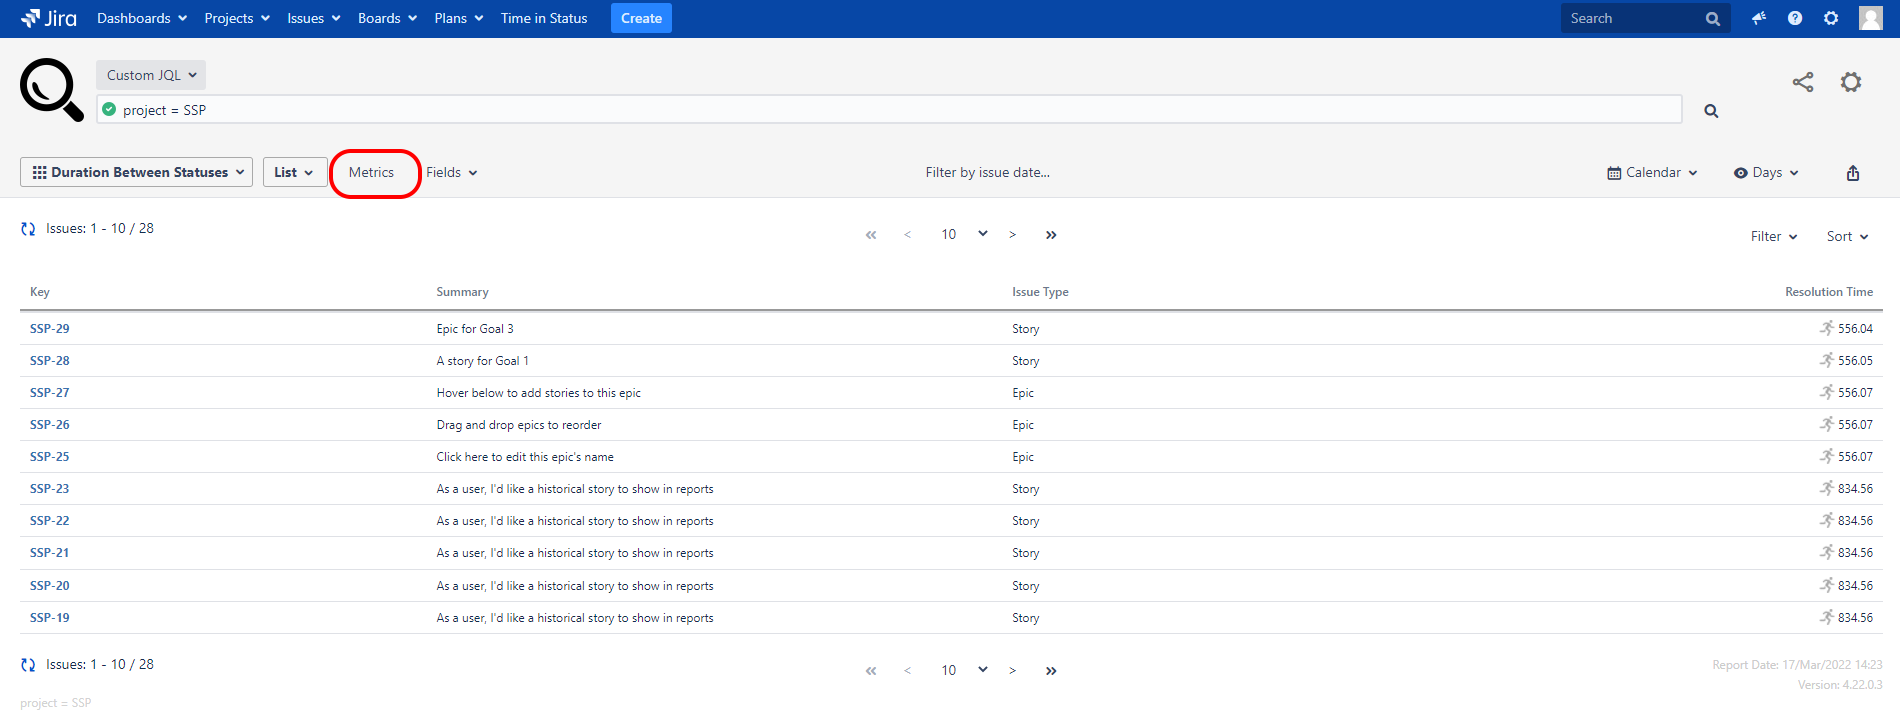Image resolution: width=1900 pixels, height=724 pixels.
Task: Open Time in Status menu item
Action: 544,18
